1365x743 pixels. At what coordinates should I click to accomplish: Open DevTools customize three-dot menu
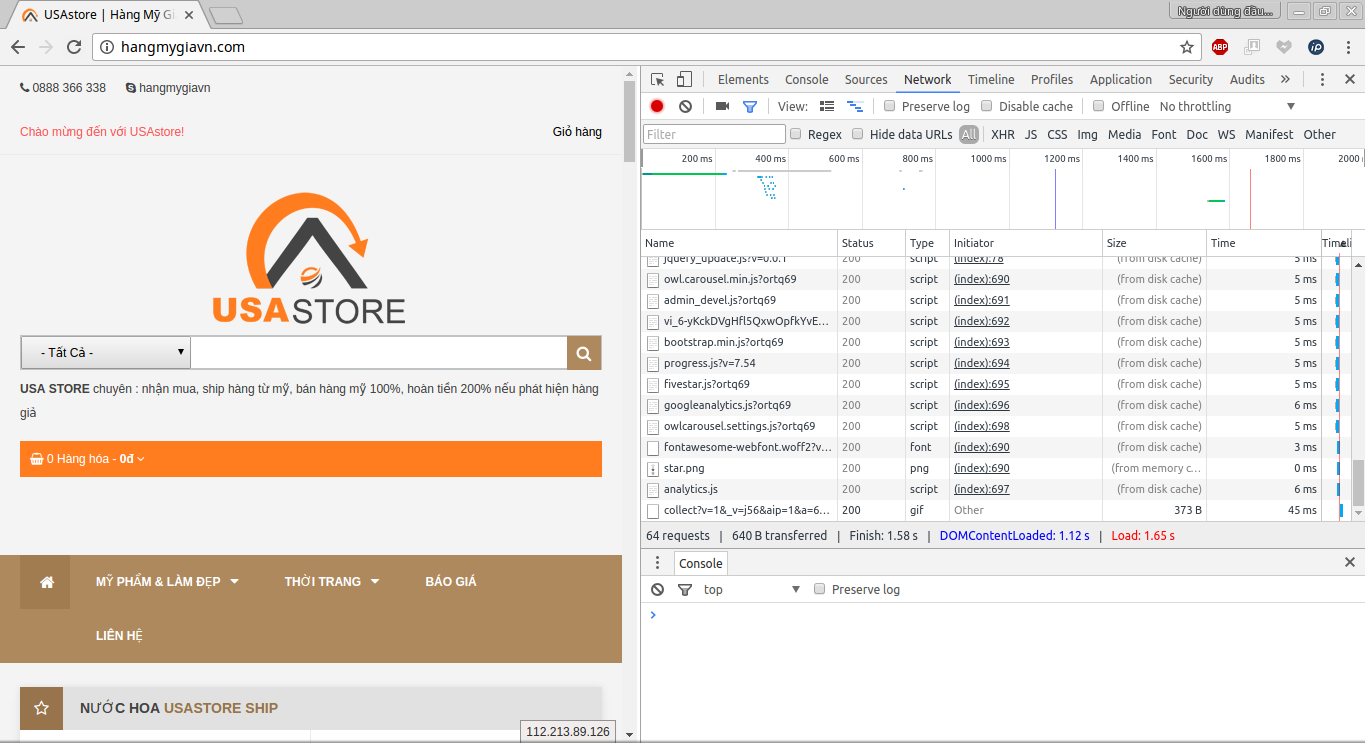pos(1322,80)
